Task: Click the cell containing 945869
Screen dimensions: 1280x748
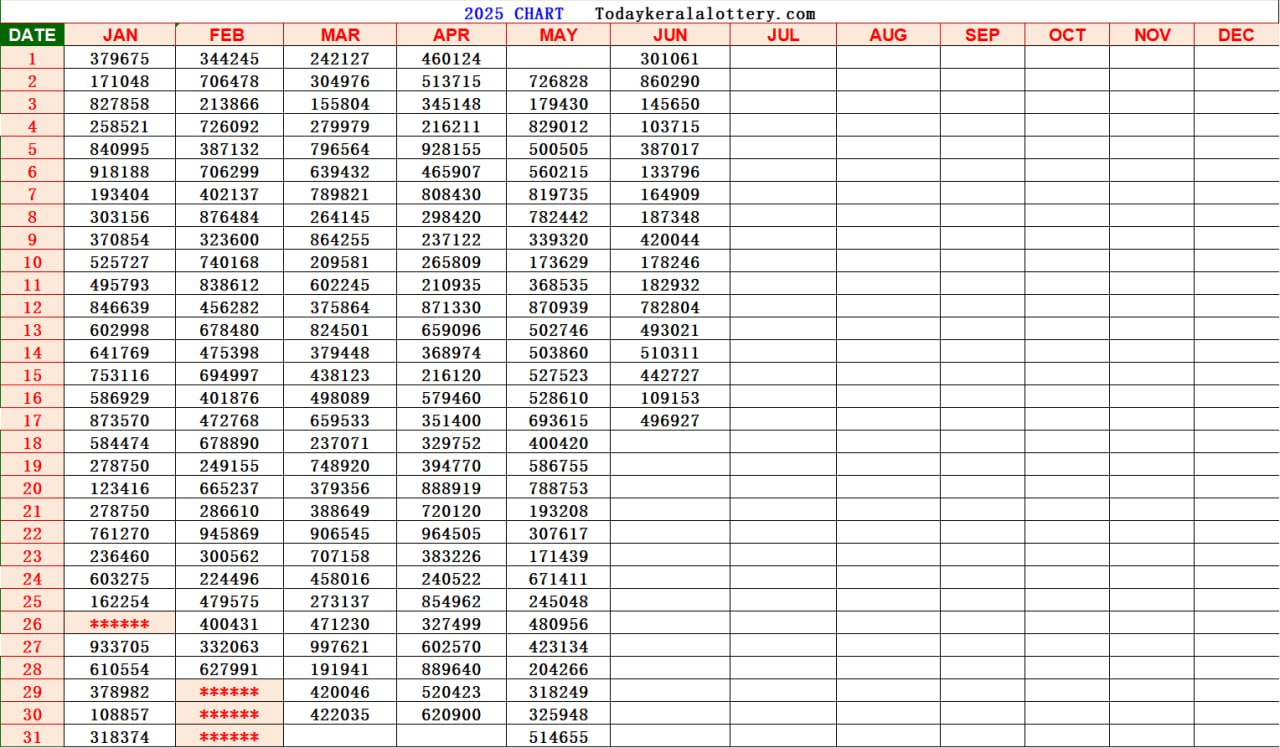Action: click(229, 534)
